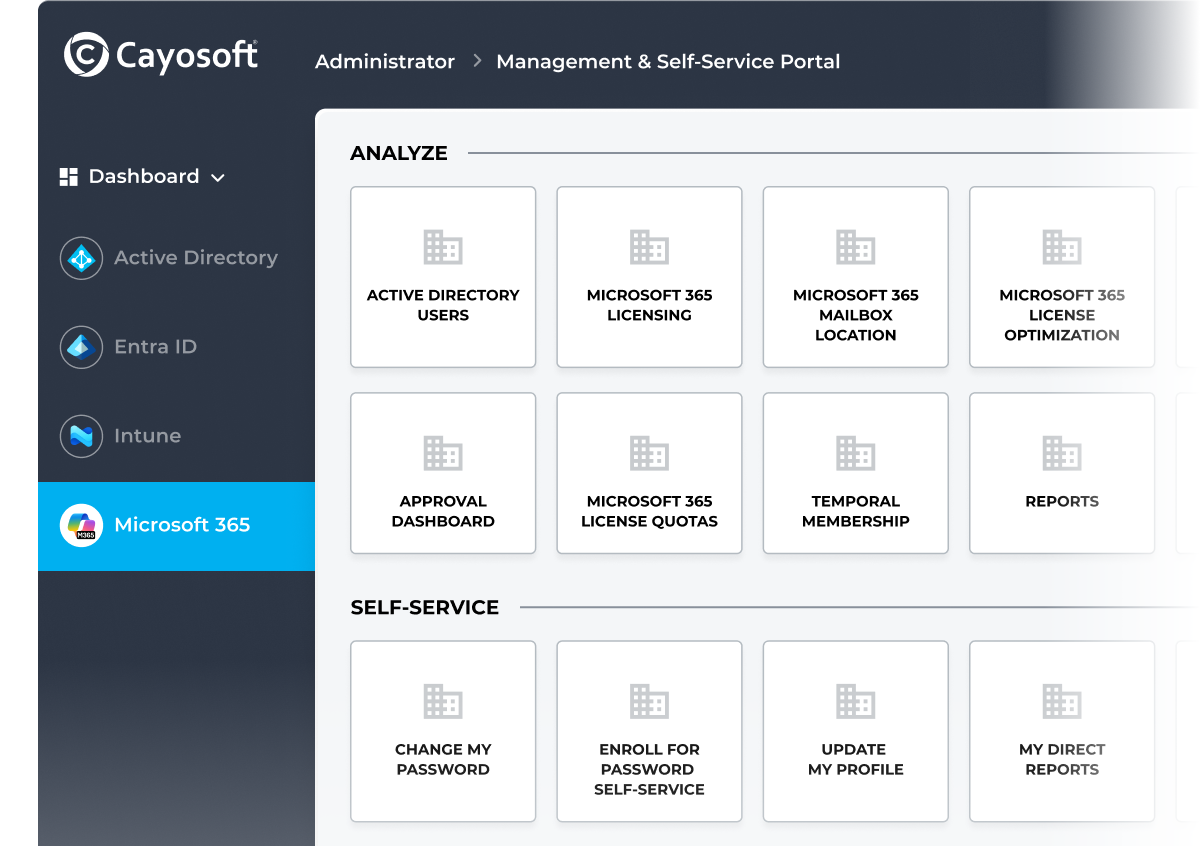Click the building icon on Microsoft 365 Licensing tile
The width and height of the screenshot is (1200, 846).
649,247
